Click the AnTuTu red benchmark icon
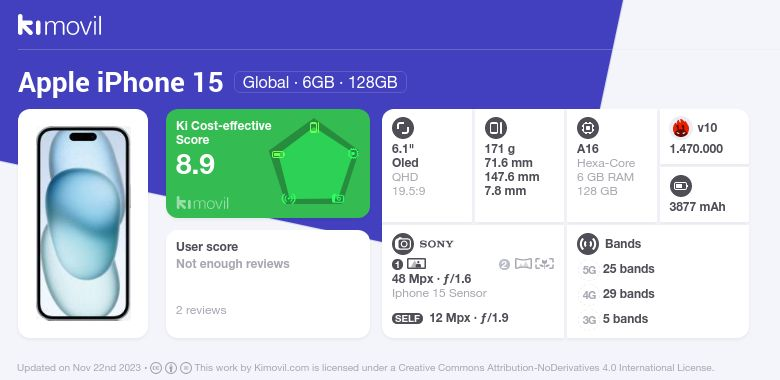 point(681,128)
